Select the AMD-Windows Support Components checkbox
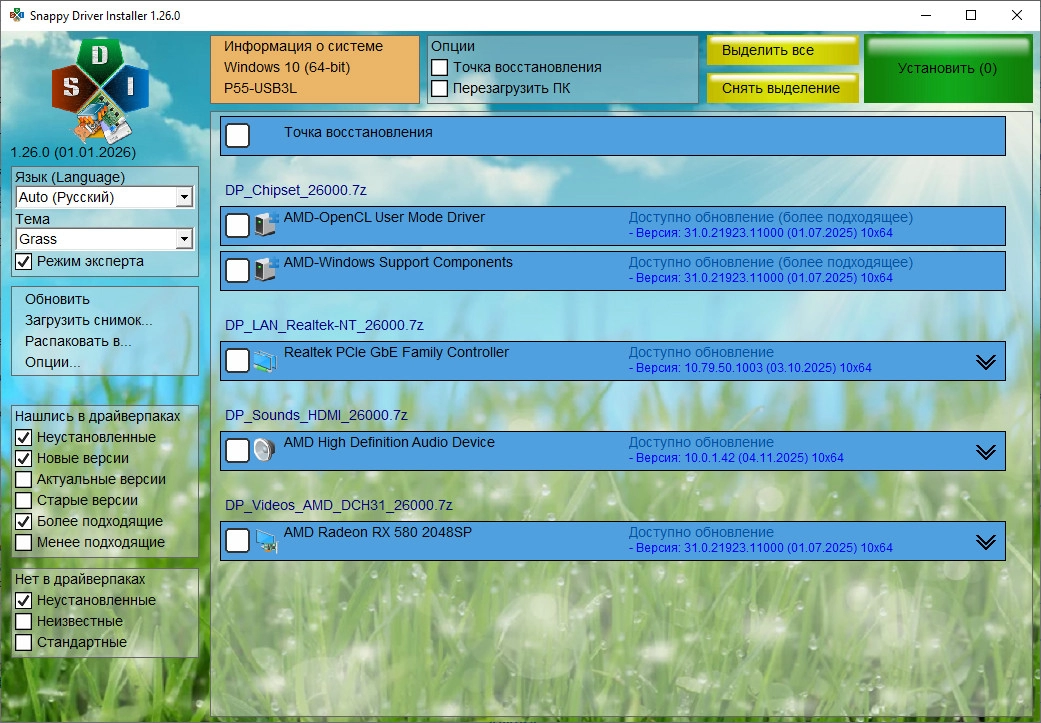Image resolution: width=1041 pixels, height=723 pixels. (x=238, y=270)
